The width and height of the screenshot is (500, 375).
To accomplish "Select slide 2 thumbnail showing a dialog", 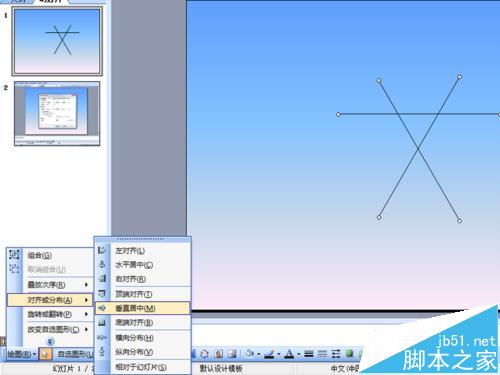I will click(x=57, y=114).
